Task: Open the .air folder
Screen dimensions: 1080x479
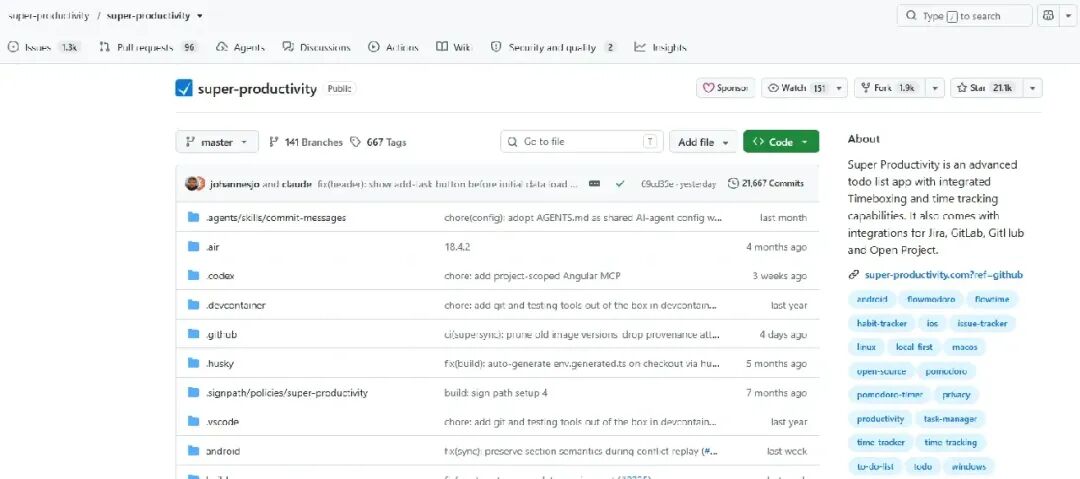Action: (x=213, y=247)
